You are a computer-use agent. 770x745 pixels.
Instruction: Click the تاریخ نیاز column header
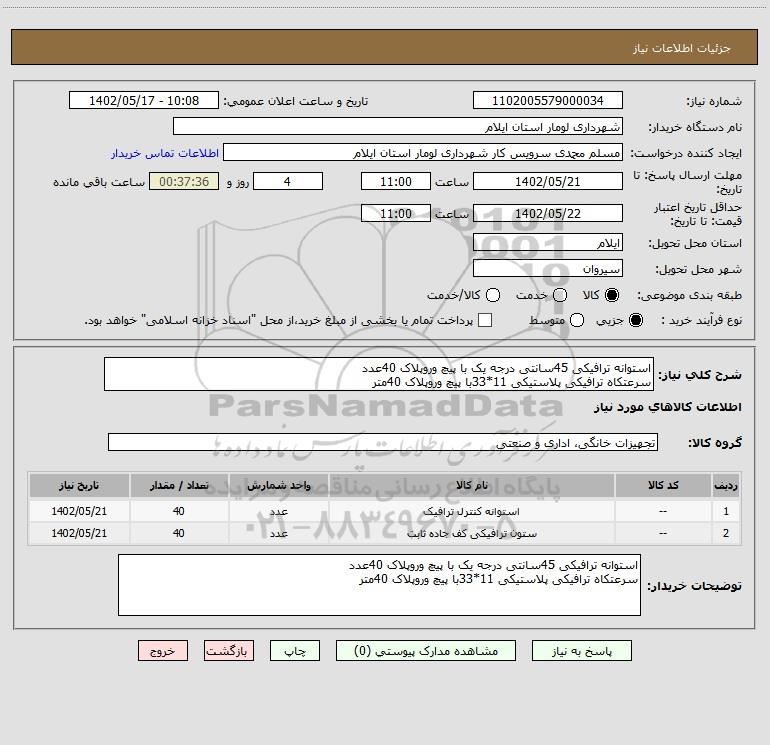(x=79, y=485)
